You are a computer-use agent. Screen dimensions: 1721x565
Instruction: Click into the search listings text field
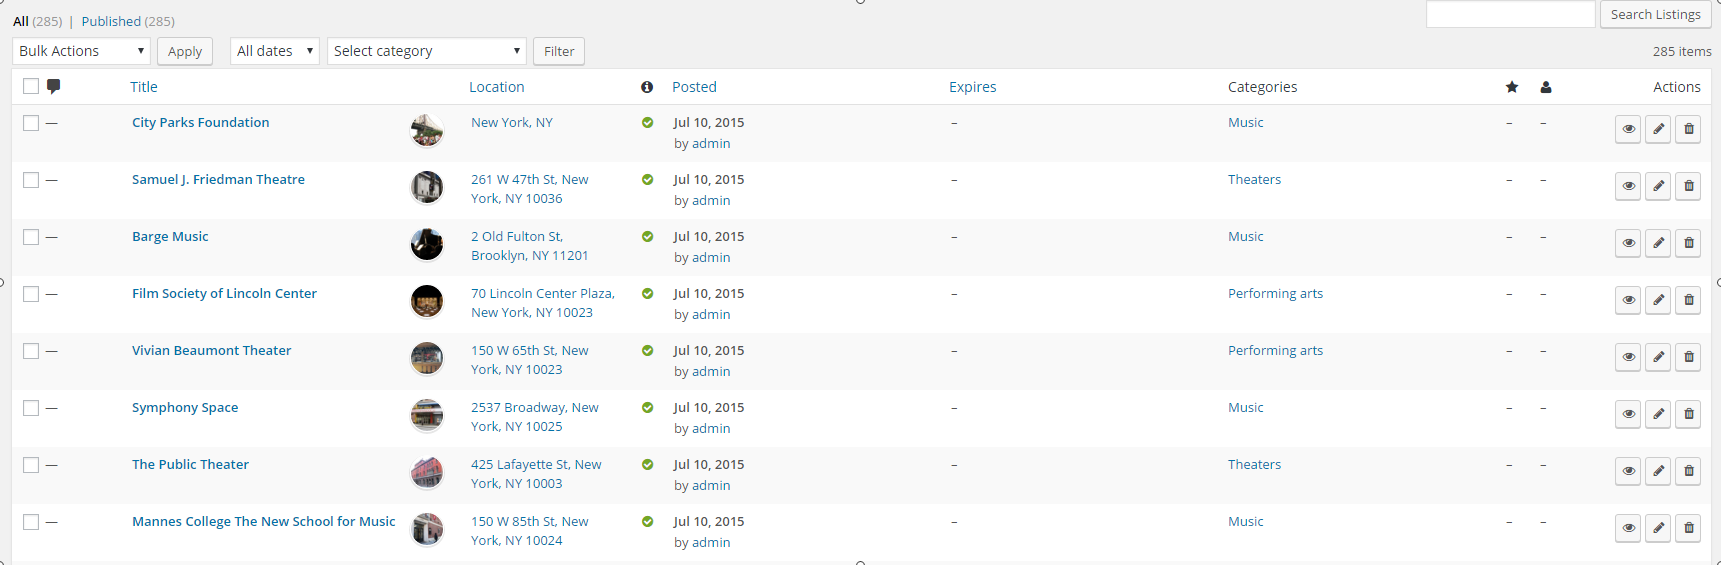point(1510,14)
